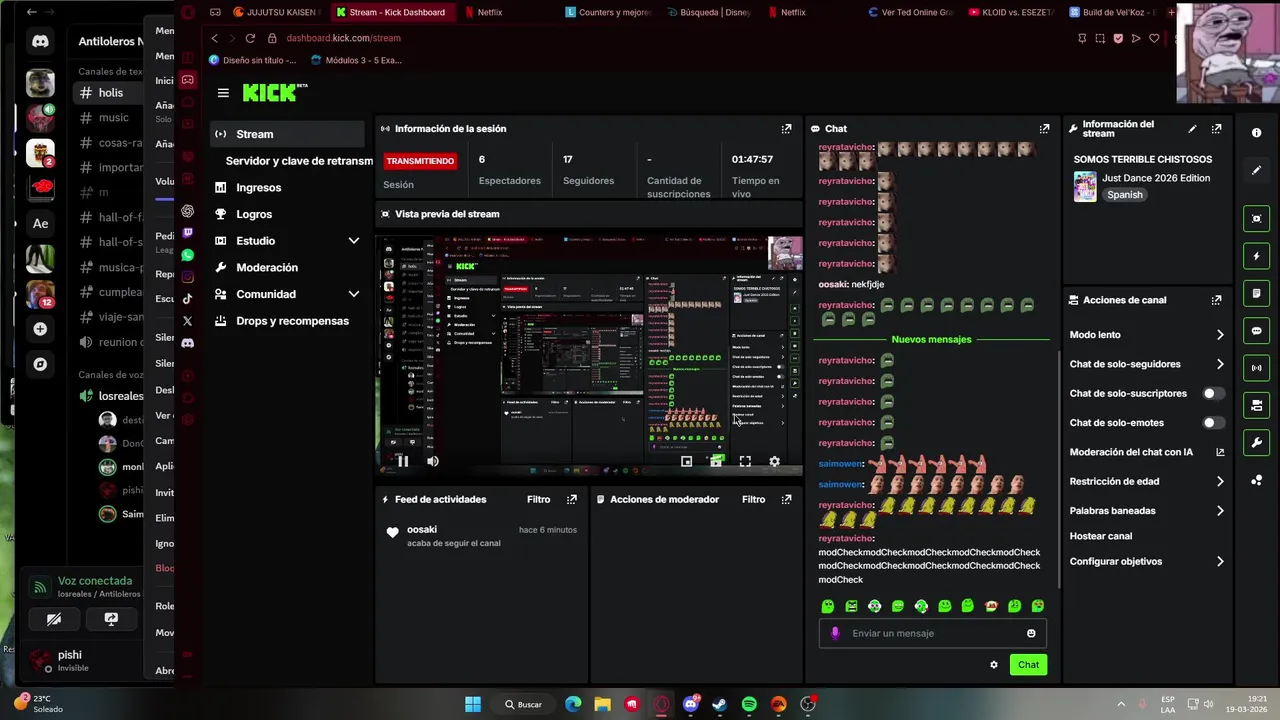The image size is (1280, 720).
Task: Pop out the Chat panel
Action: (1044, 128)
